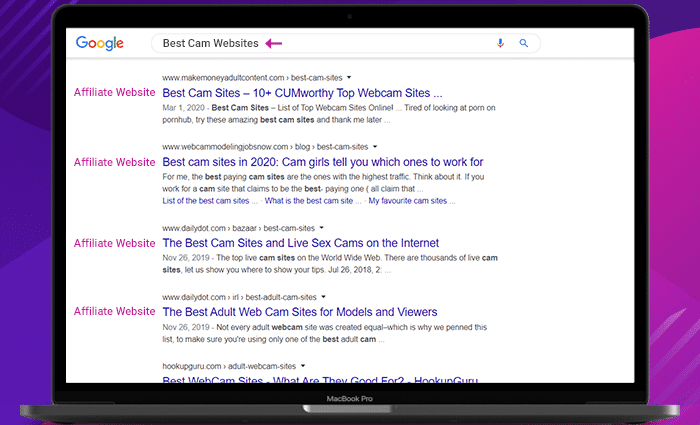Open the 'Best WebCam Sites' HookupGuru result
The image size is (700, 425).
coord(322,379)
